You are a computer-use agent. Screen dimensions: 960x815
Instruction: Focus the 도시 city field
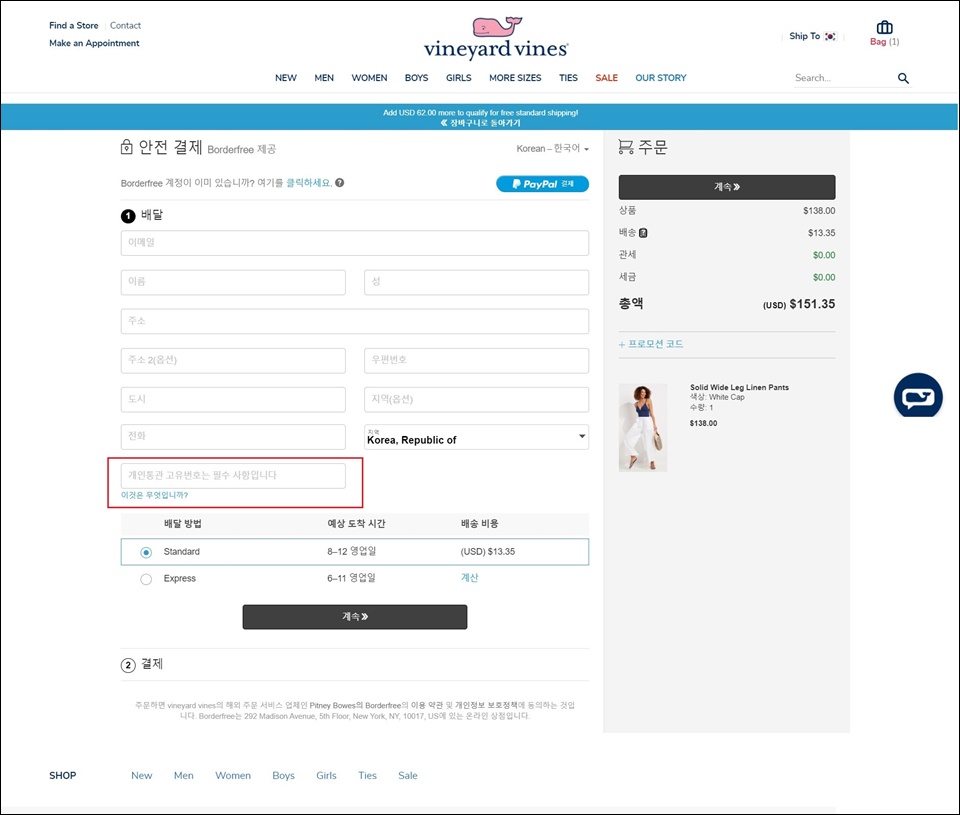coord(233,399)
